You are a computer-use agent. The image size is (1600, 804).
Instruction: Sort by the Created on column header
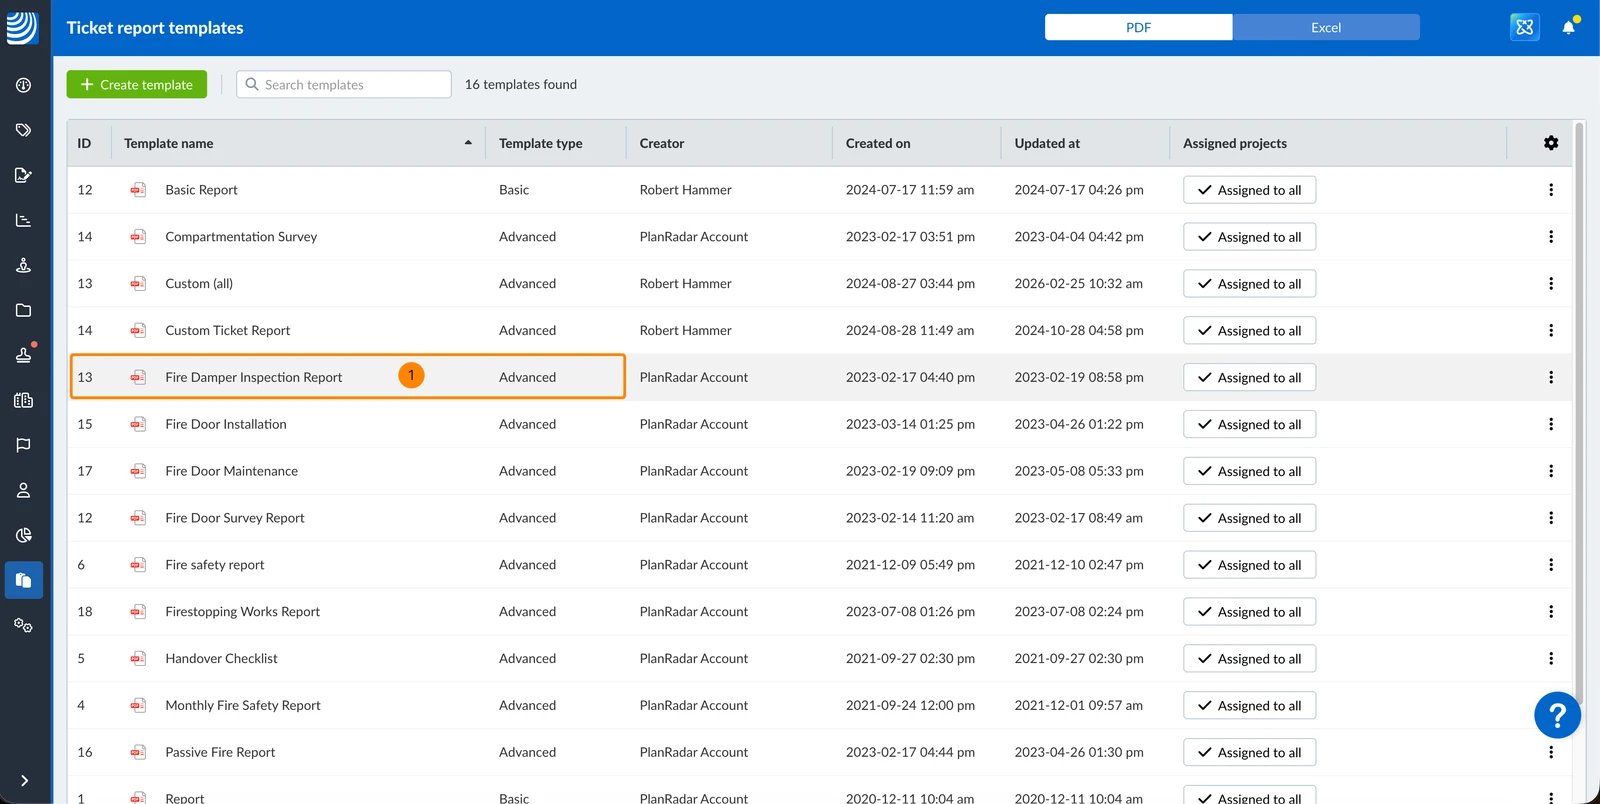878,143
